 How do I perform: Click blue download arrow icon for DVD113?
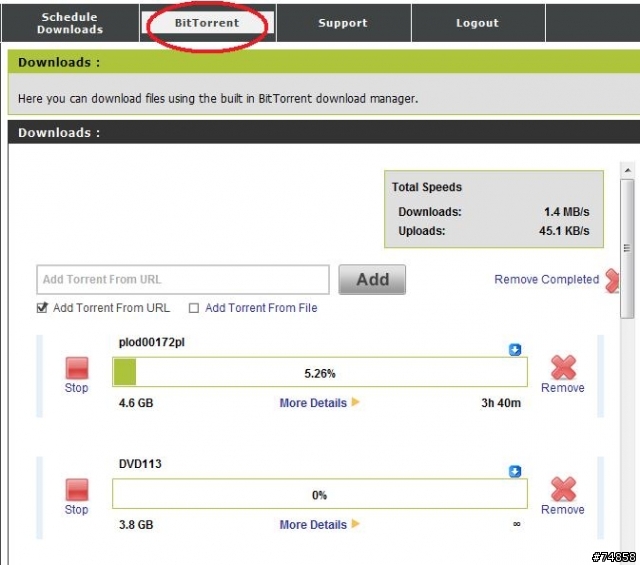515,471
